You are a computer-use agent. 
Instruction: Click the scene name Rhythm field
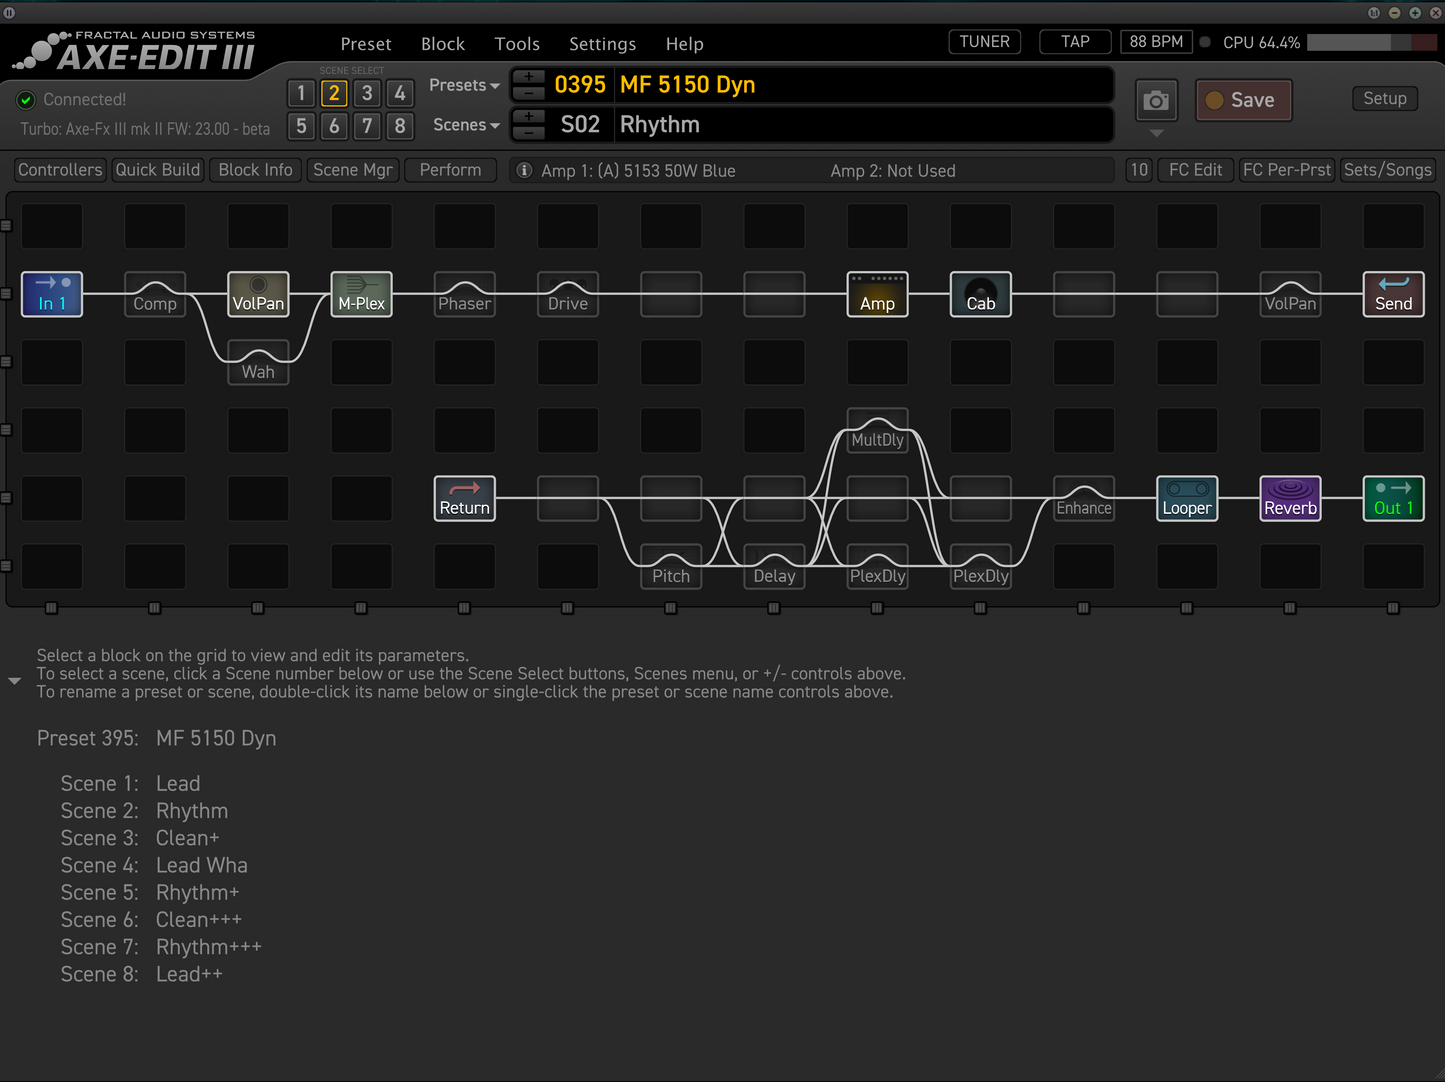coord(863,125)
